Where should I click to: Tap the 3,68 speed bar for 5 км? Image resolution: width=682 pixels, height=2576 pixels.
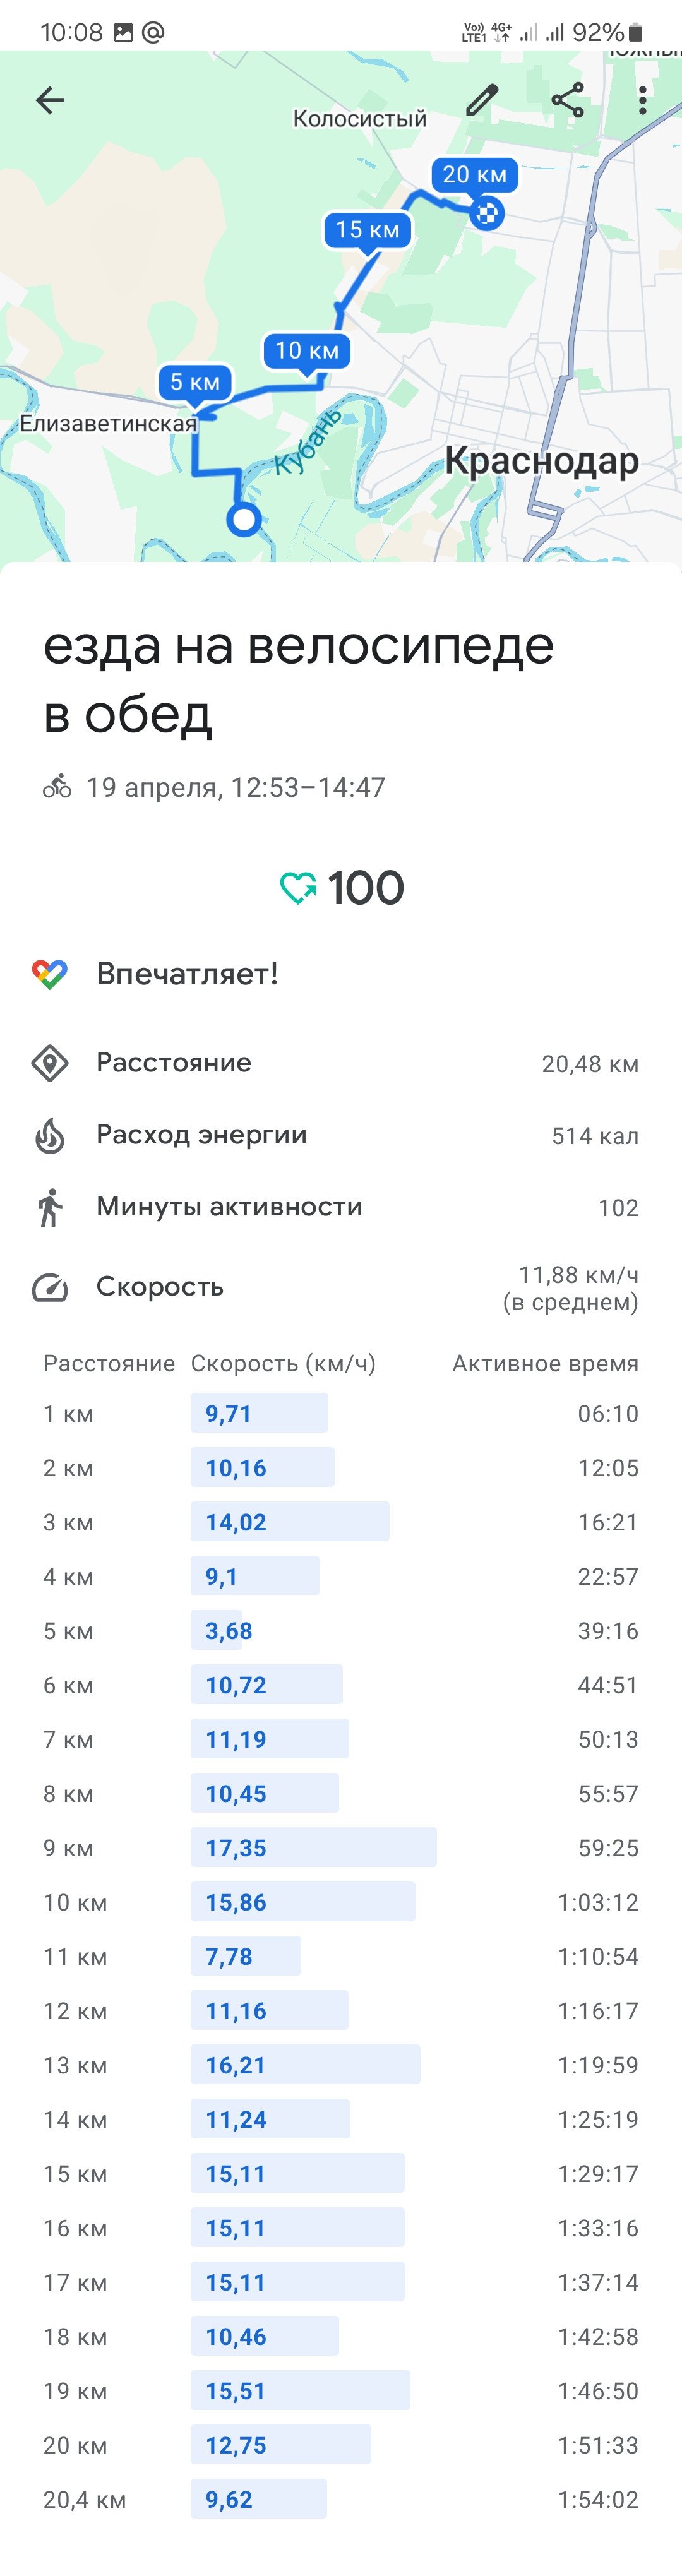tap(221, 1630)
